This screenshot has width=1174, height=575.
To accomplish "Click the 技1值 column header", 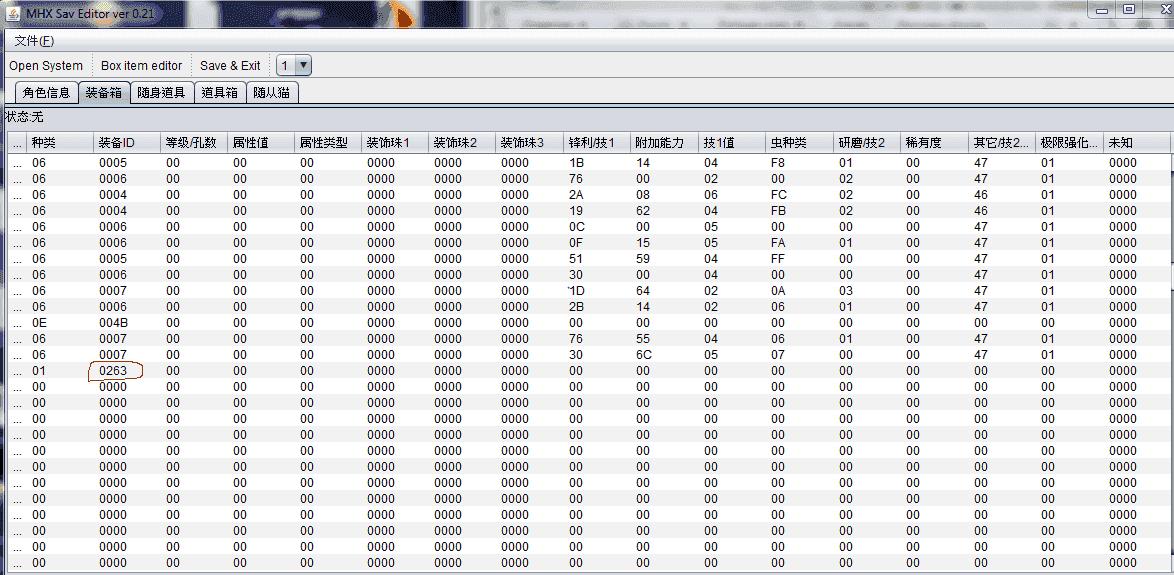I will tap(731, 142).
